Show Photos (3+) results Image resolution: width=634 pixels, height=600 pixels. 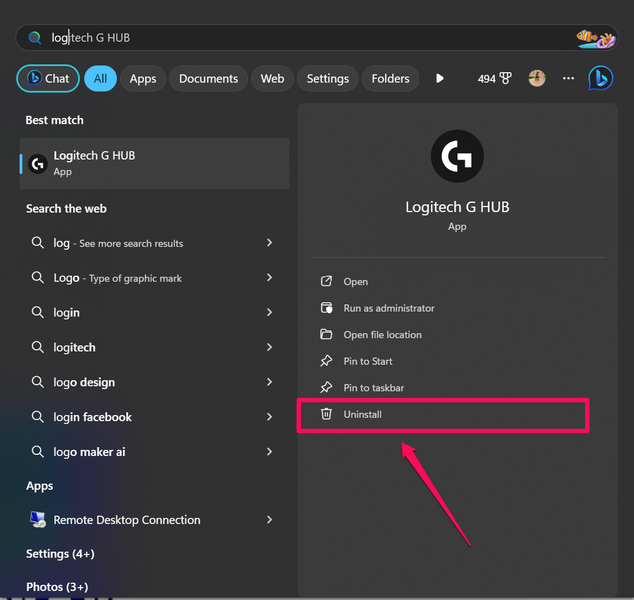click(57, 587)
